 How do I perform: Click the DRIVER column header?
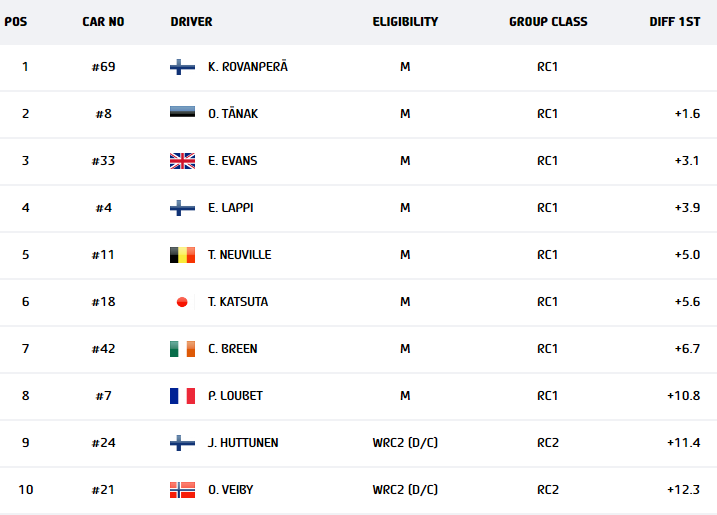click(191, 22)
